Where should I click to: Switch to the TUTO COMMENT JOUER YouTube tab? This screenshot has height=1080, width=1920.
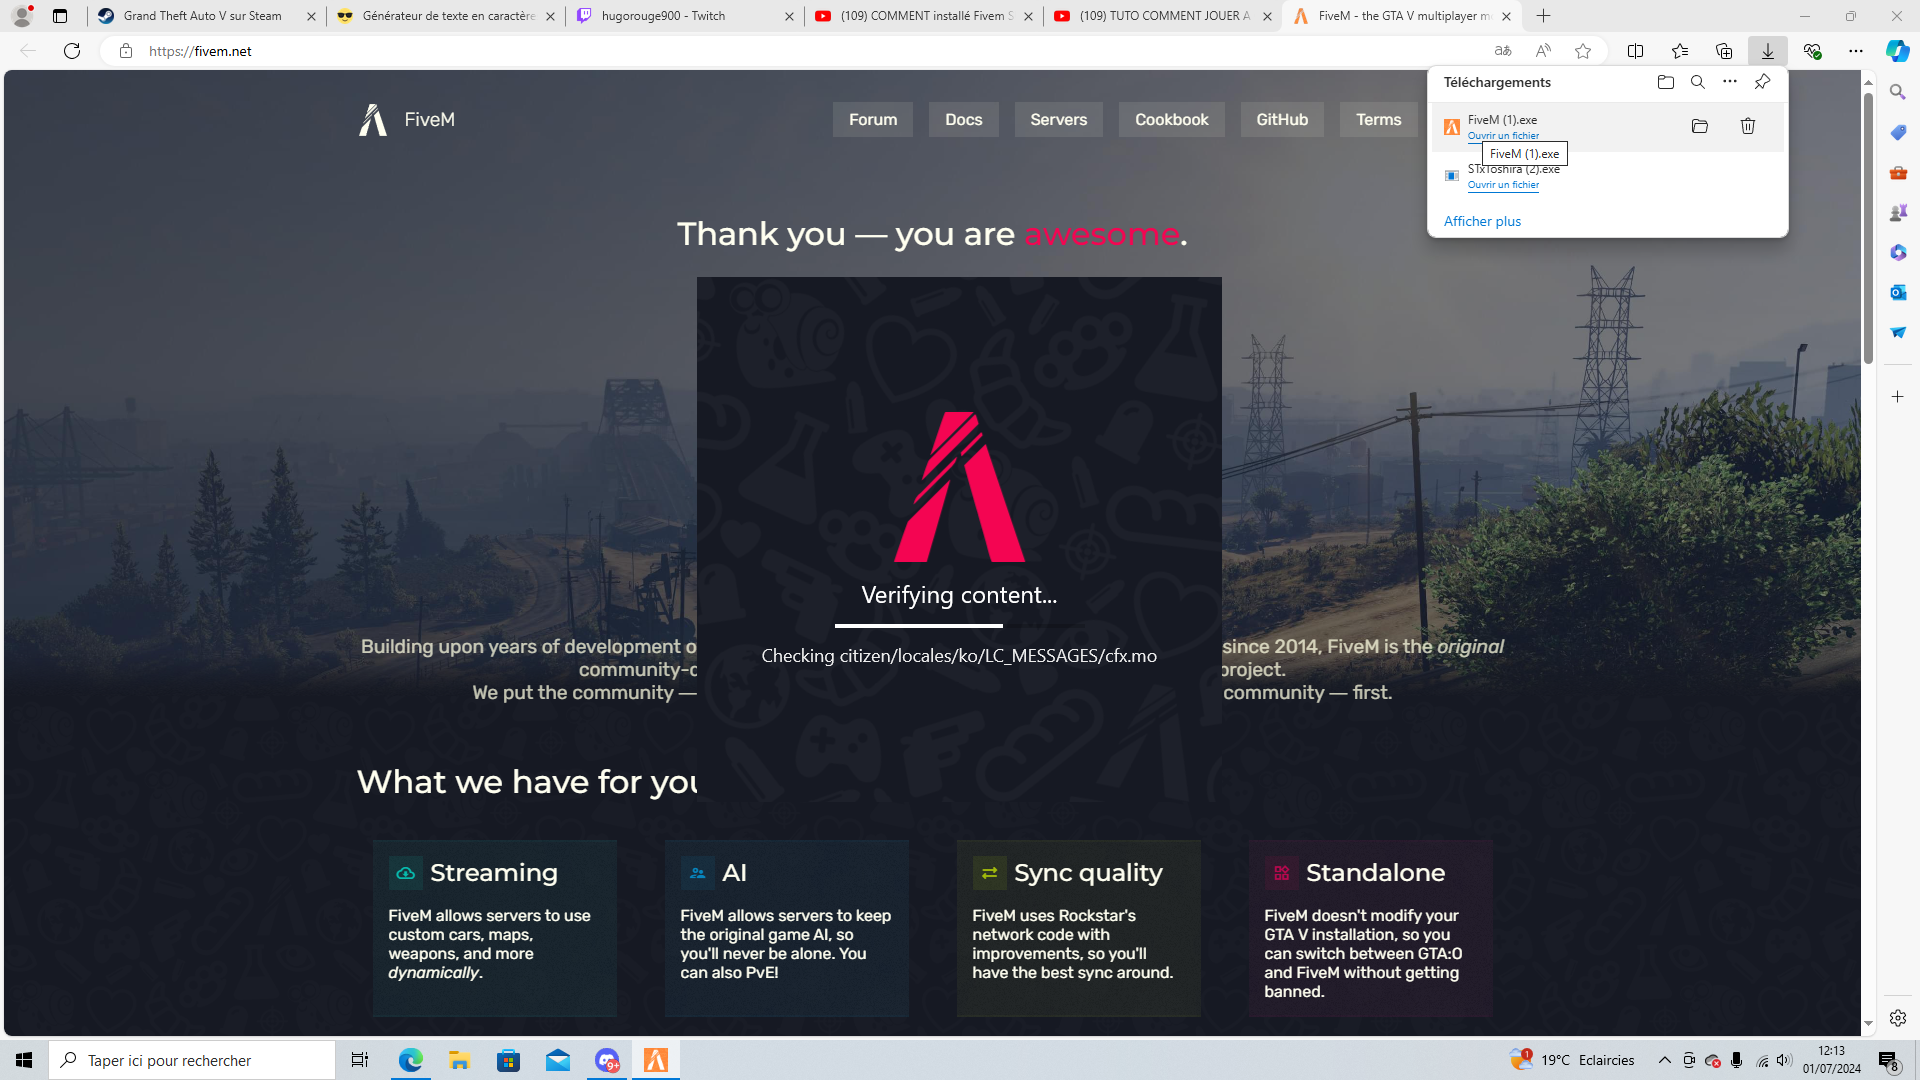click(1163, 16)
